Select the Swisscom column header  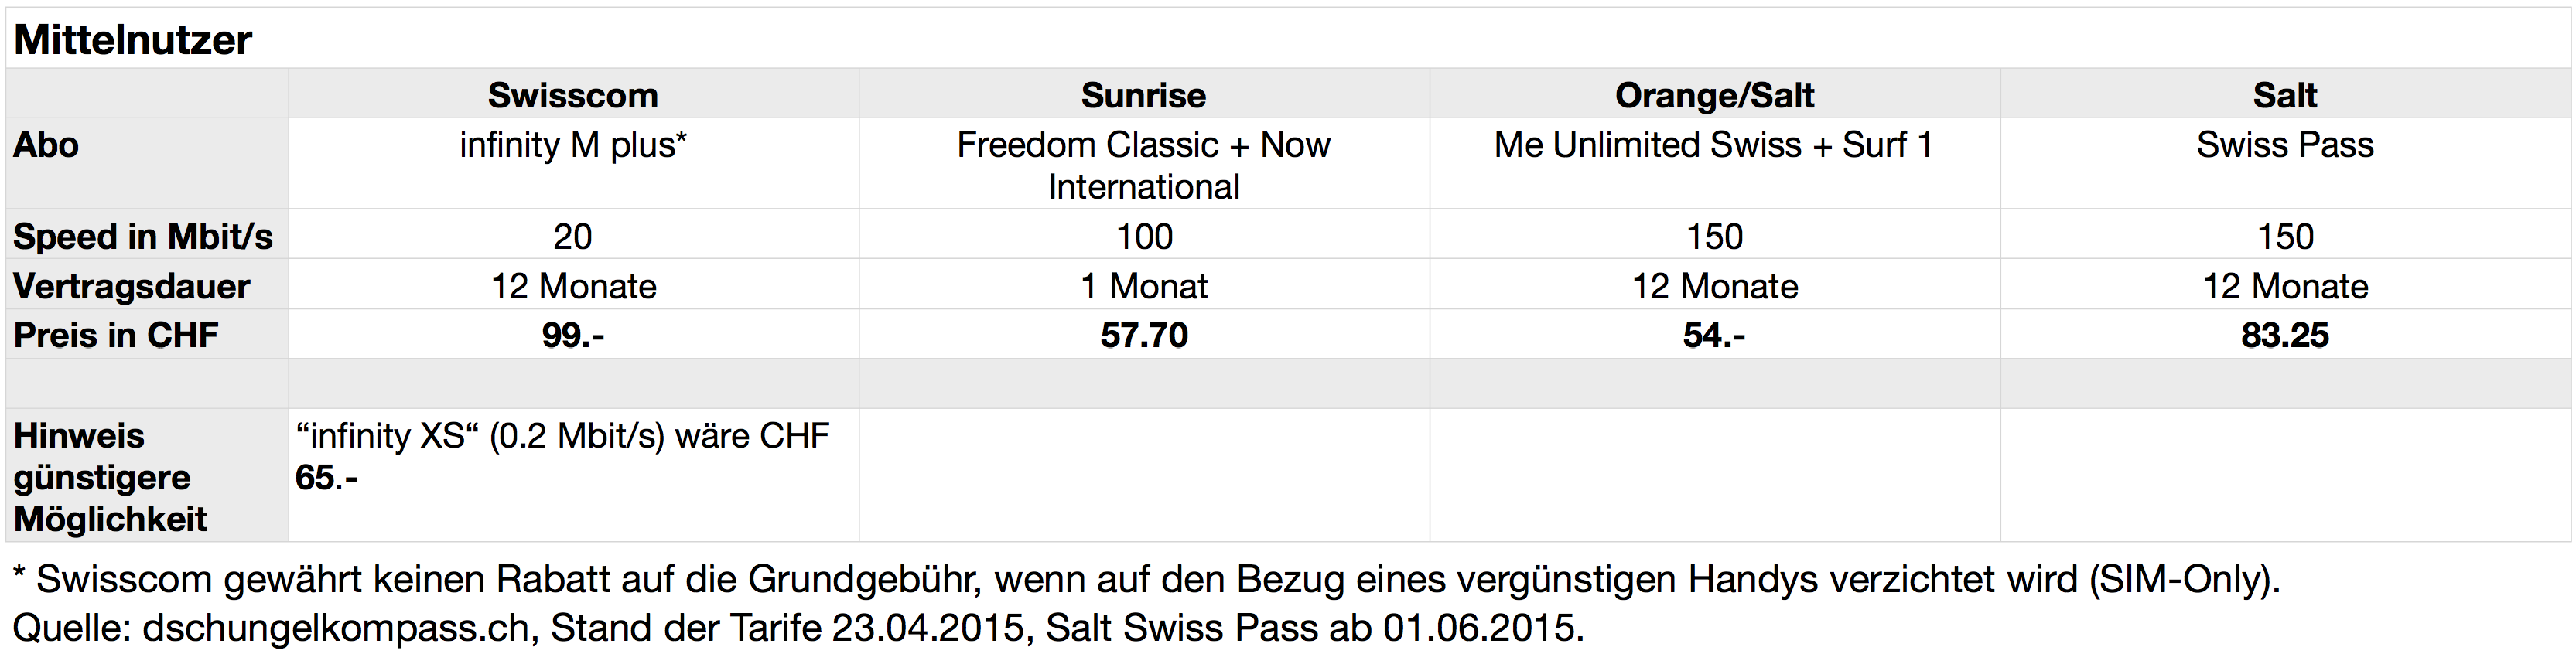(573, 95)
